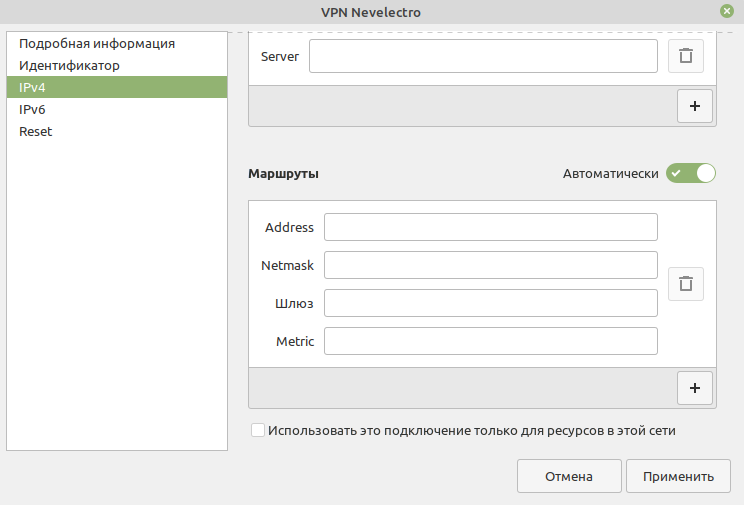
Task: Focus the route Metric field
Action: [x=491, y=341]
